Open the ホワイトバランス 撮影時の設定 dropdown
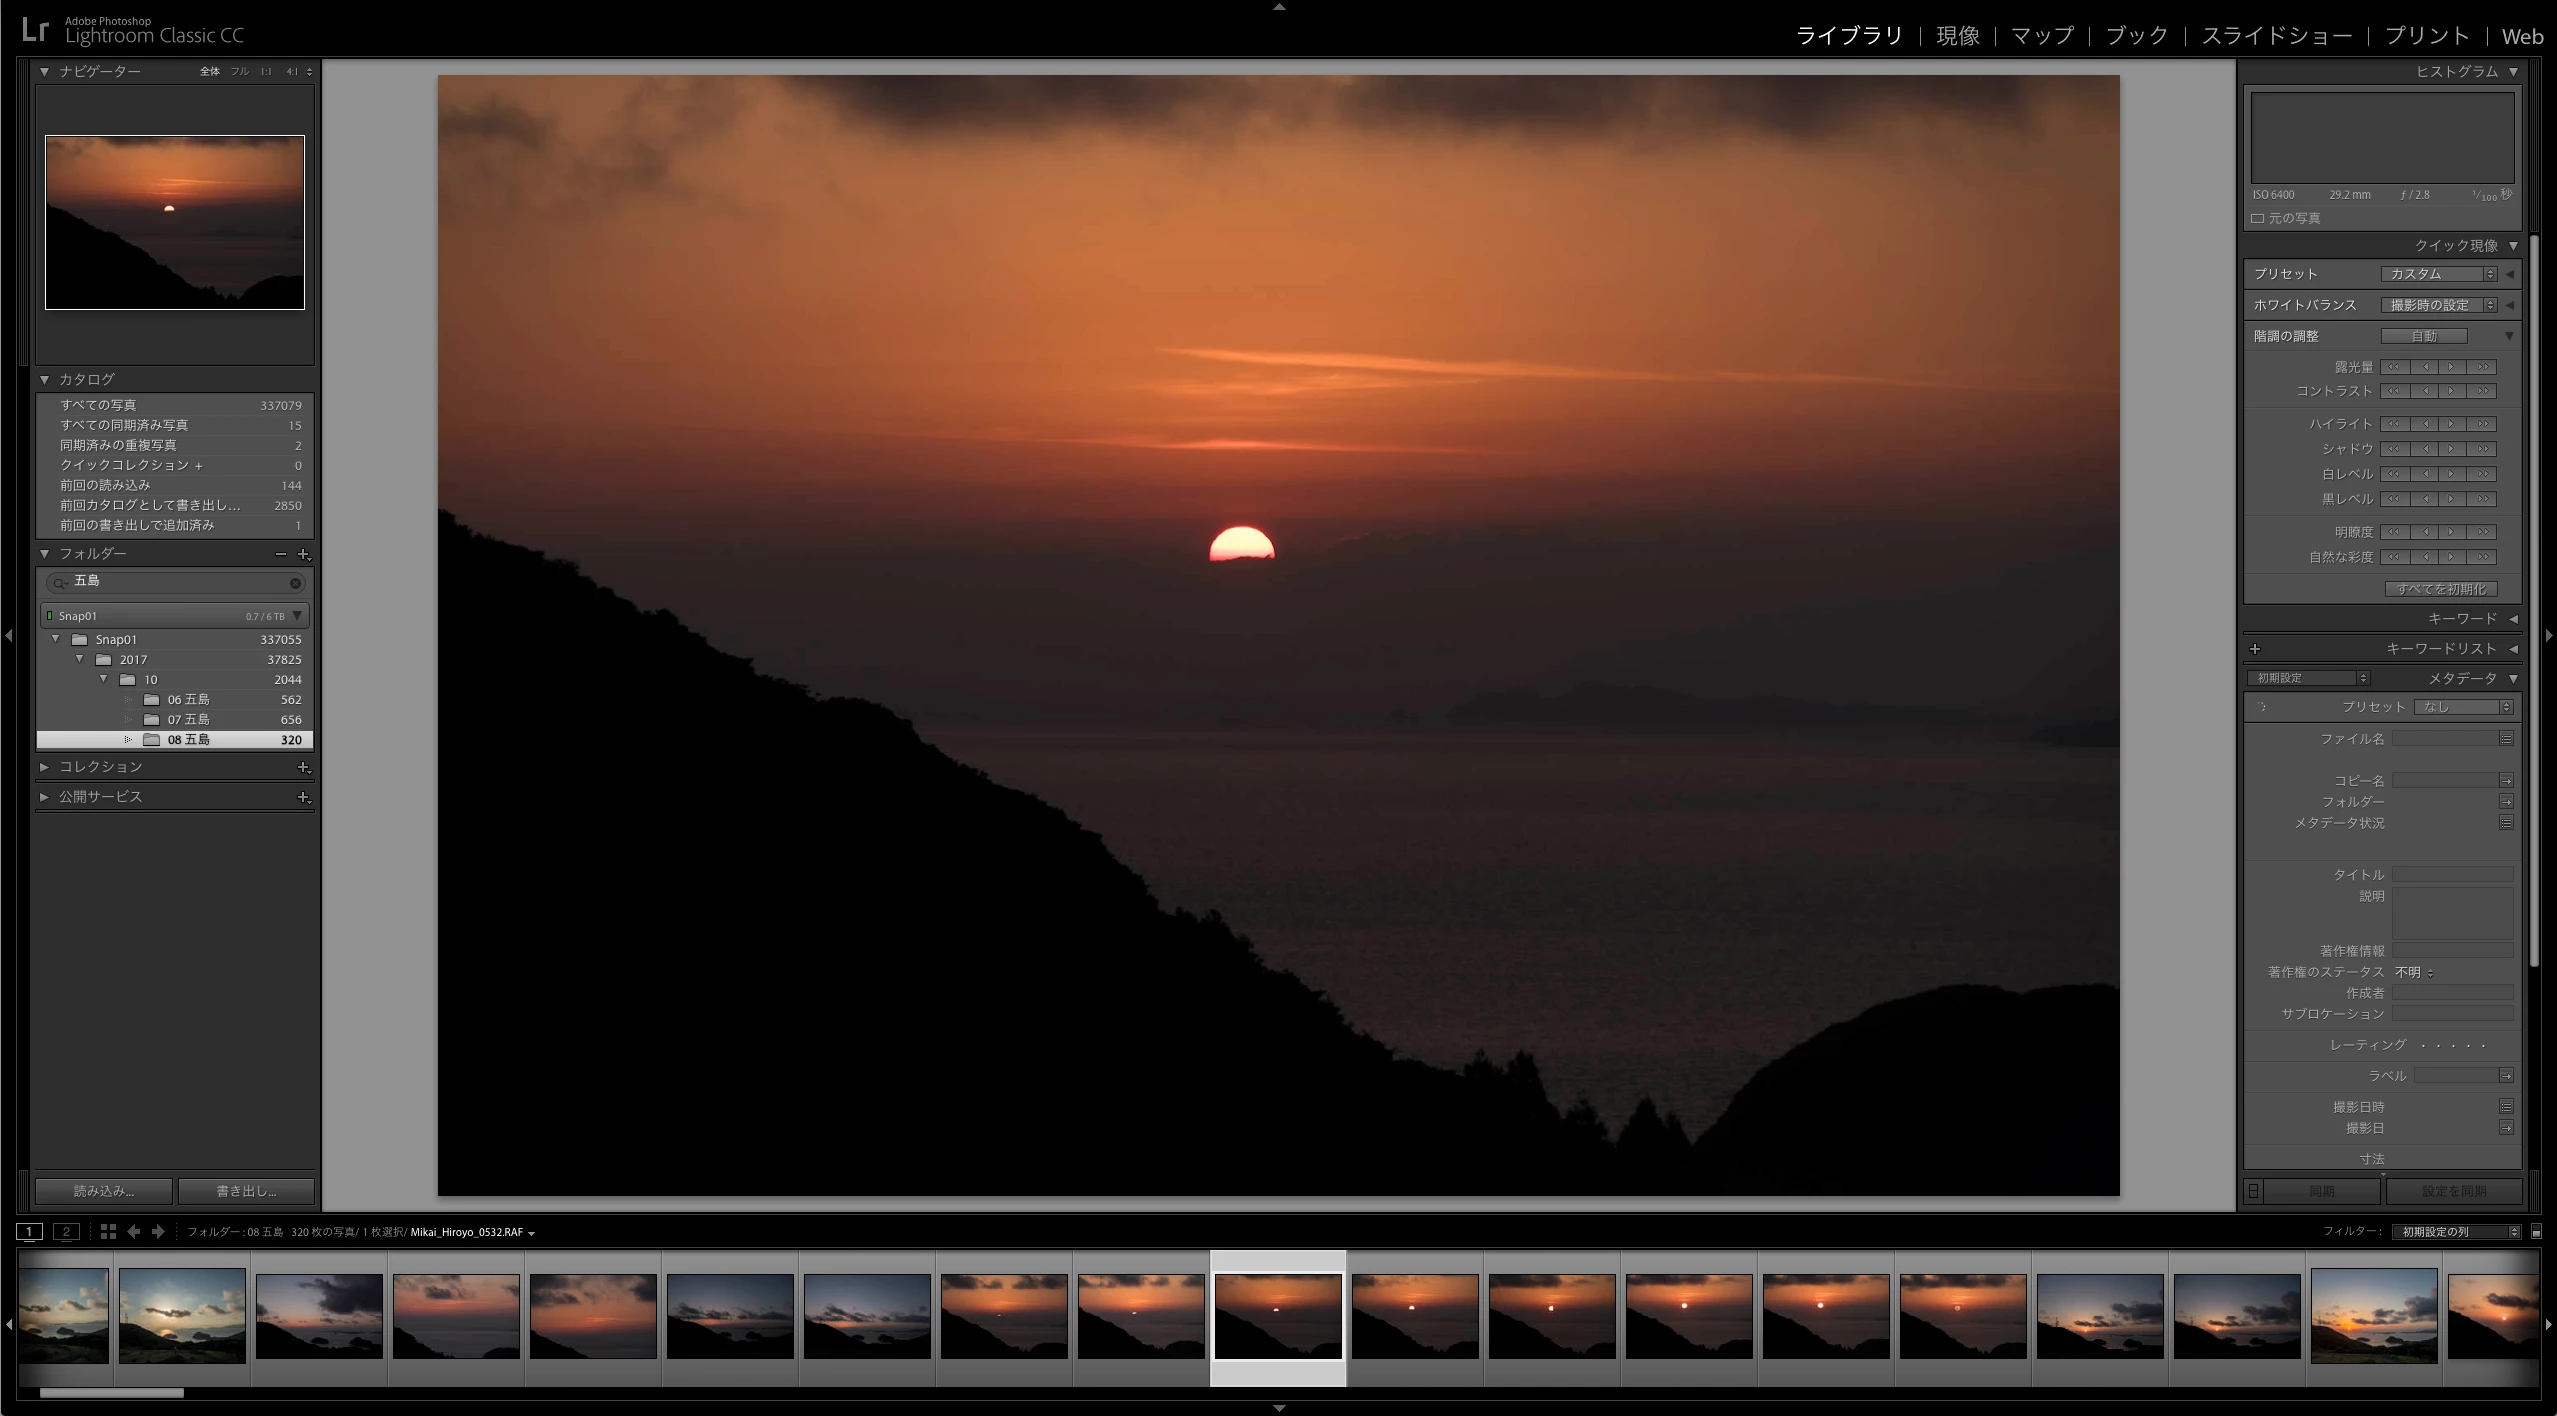2557x1416 pixels. pyautogui.click(x=2438, y=305)
